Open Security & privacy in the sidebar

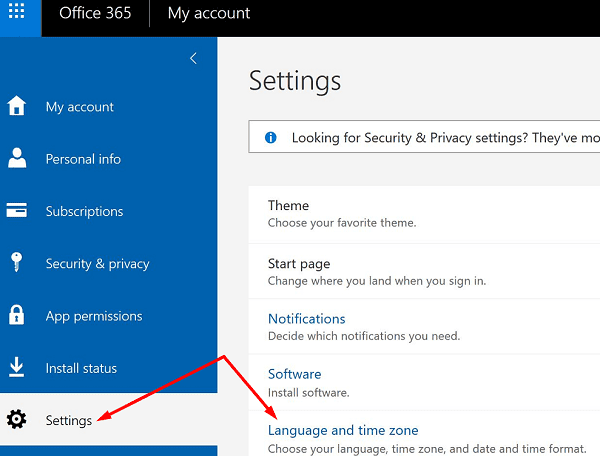click(97, 264)
